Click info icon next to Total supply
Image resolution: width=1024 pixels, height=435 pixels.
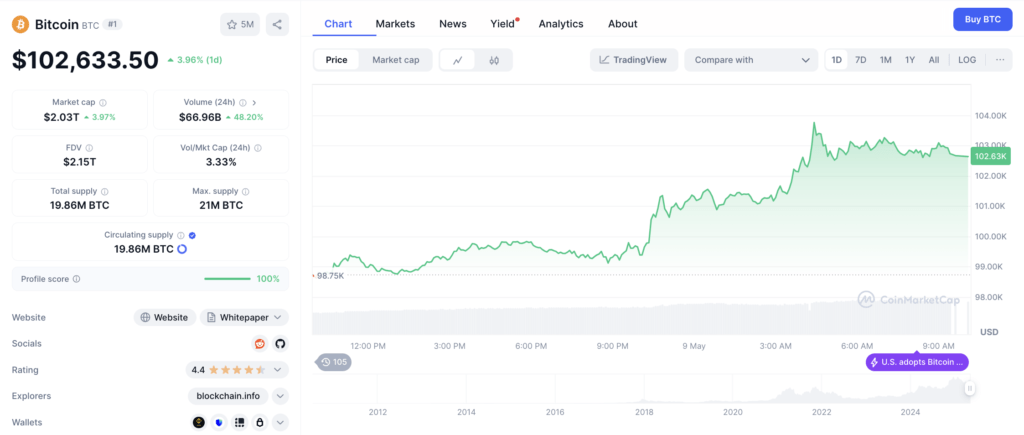(105, 192)
